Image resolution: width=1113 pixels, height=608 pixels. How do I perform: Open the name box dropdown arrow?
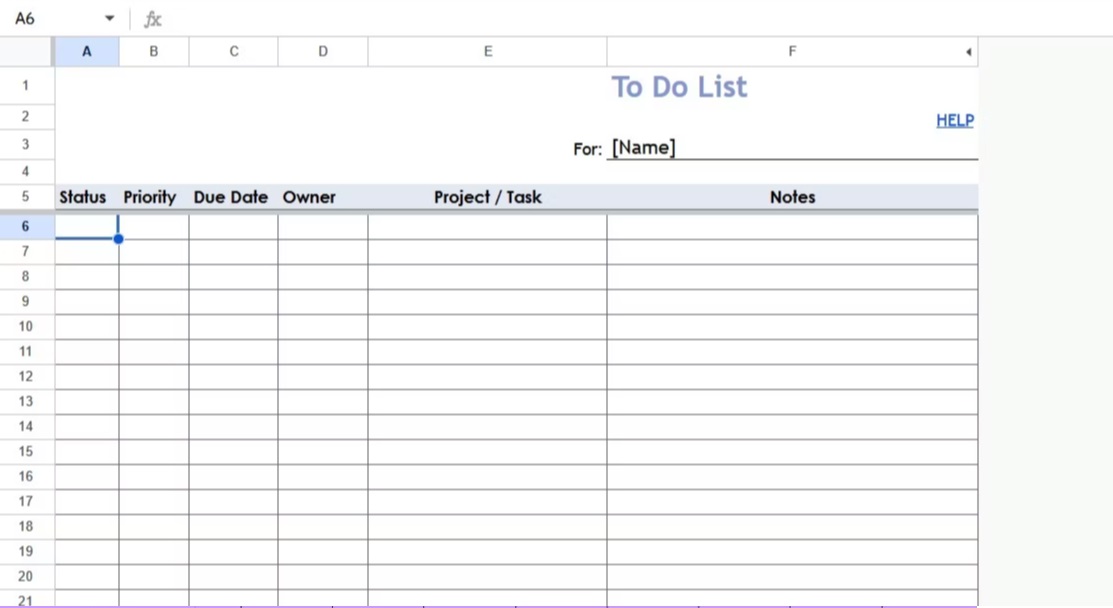coord(109,17)
